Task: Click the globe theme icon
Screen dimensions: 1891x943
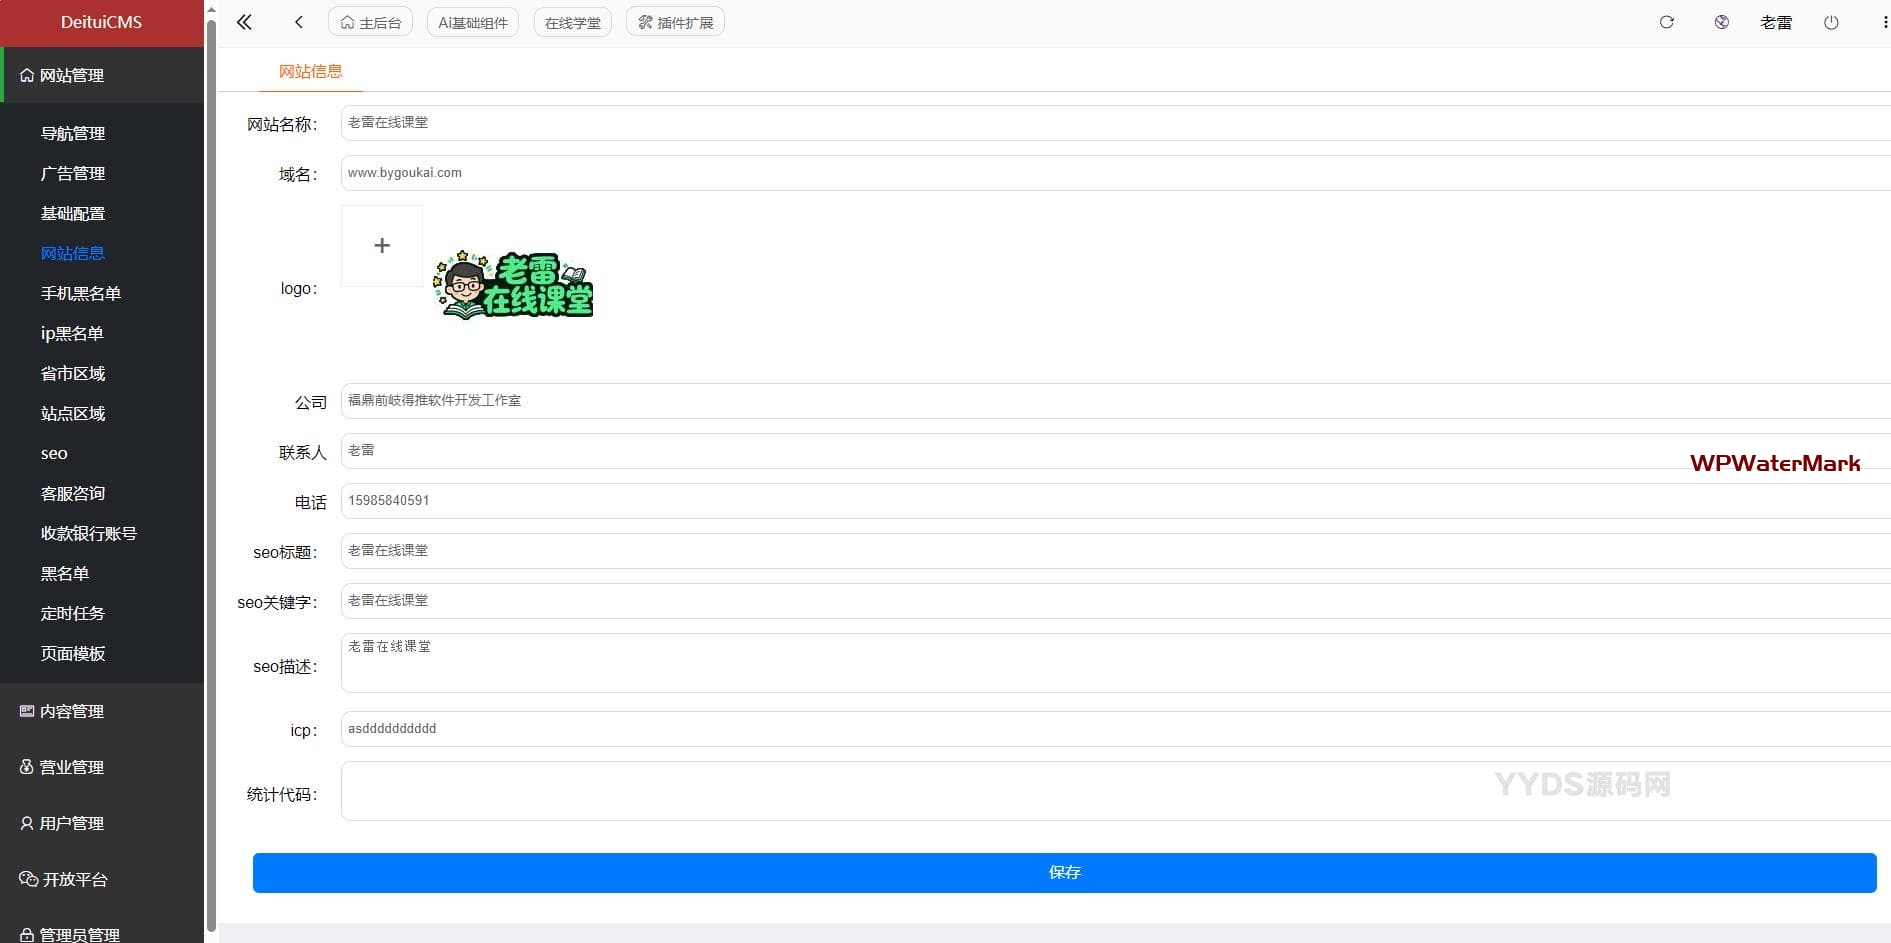Action: pos(1721,22)
